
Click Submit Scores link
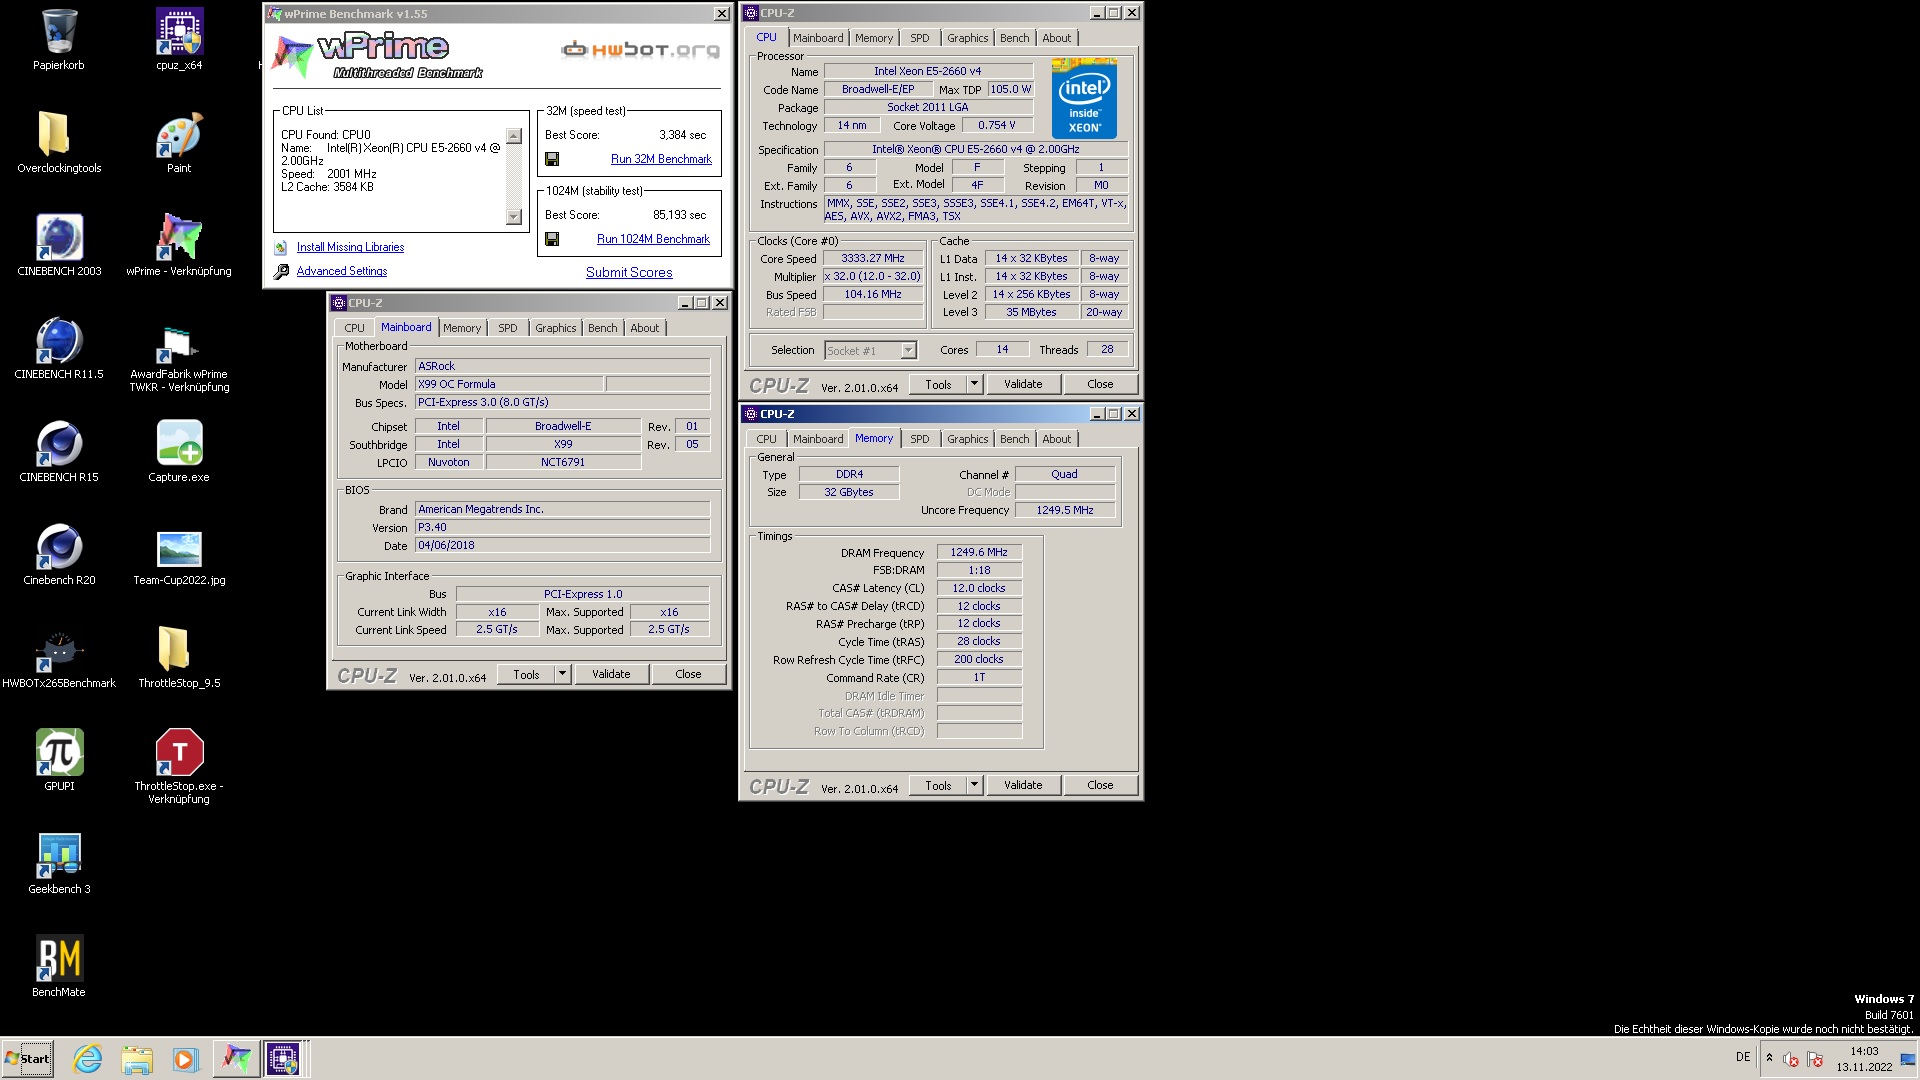[629, 272]
